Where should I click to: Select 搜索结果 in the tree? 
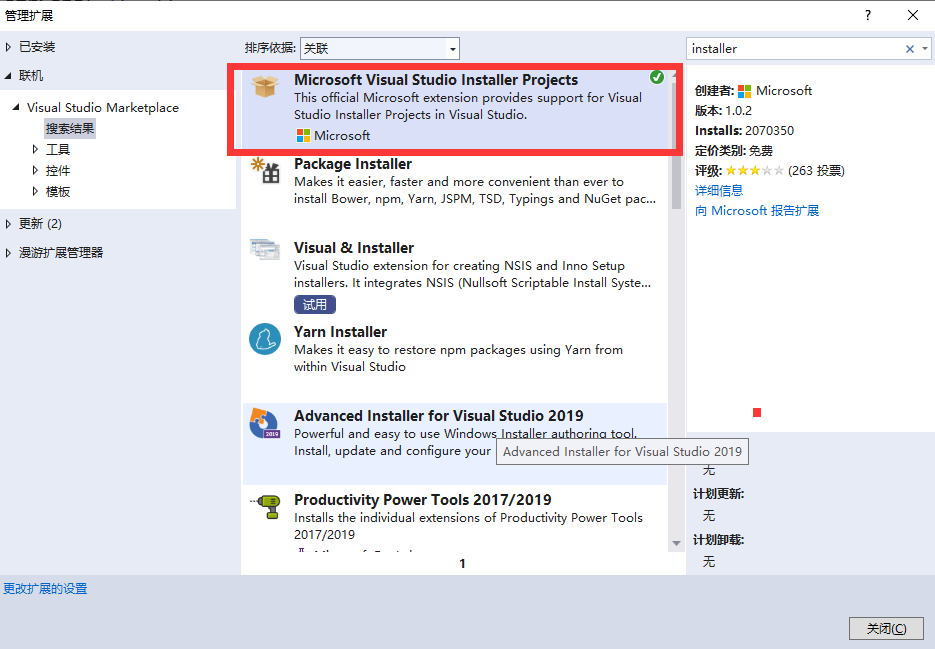point(70,128)
